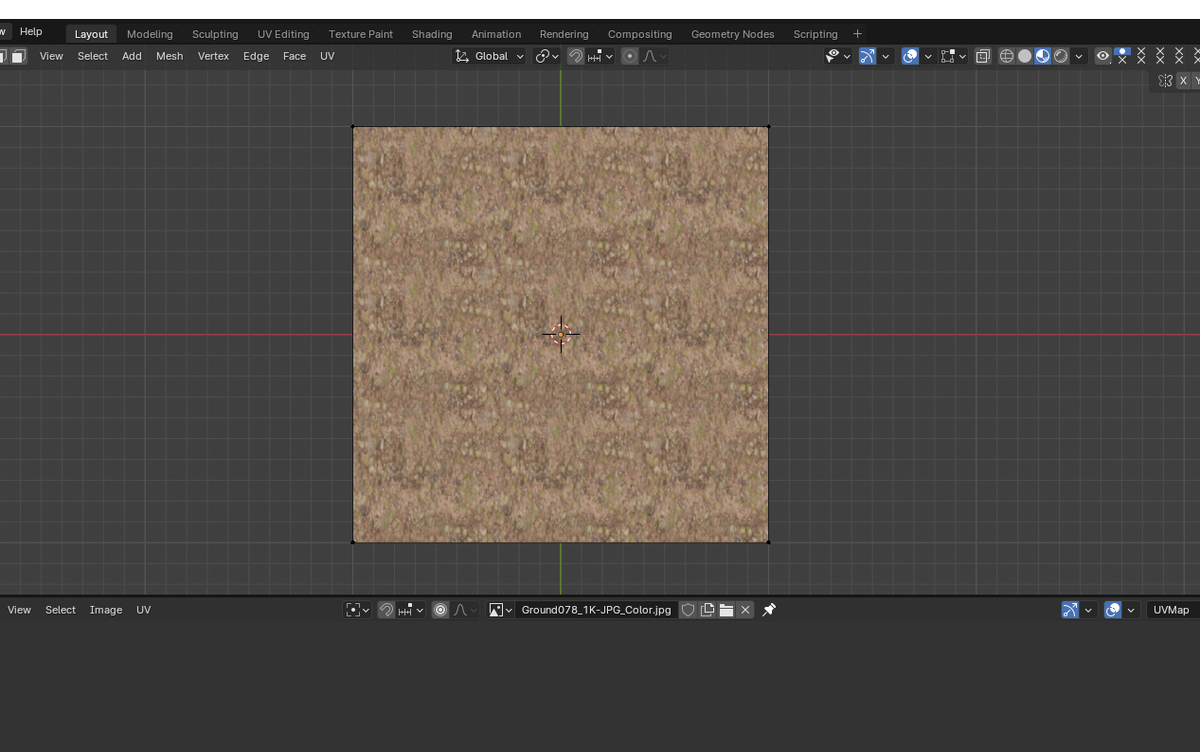Open UVMap active UV map dropdown
Viewport: 1200px width, 752px height.
coord(1171,610)
